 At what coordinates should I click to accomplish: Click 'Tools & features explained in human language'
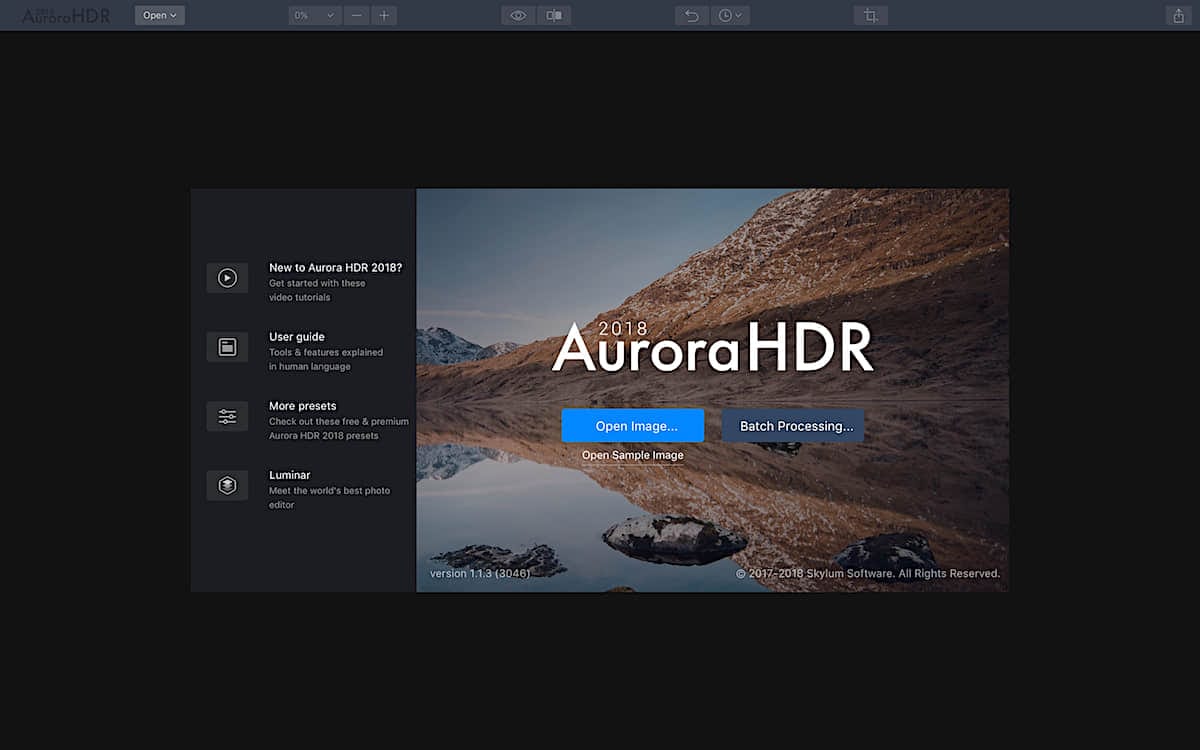point(326,359)
